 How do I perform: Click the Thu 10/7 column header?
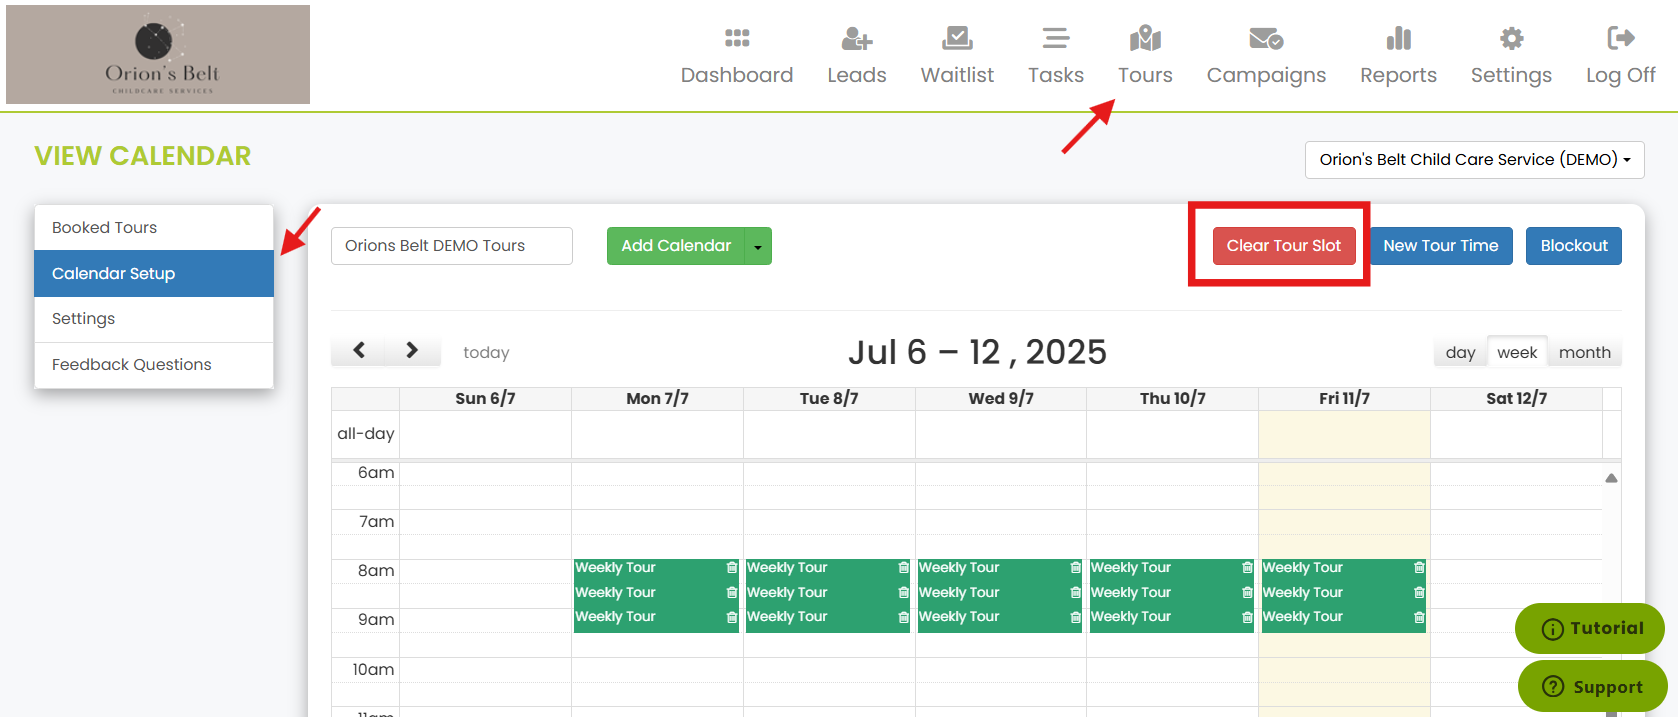point(1173,398)
